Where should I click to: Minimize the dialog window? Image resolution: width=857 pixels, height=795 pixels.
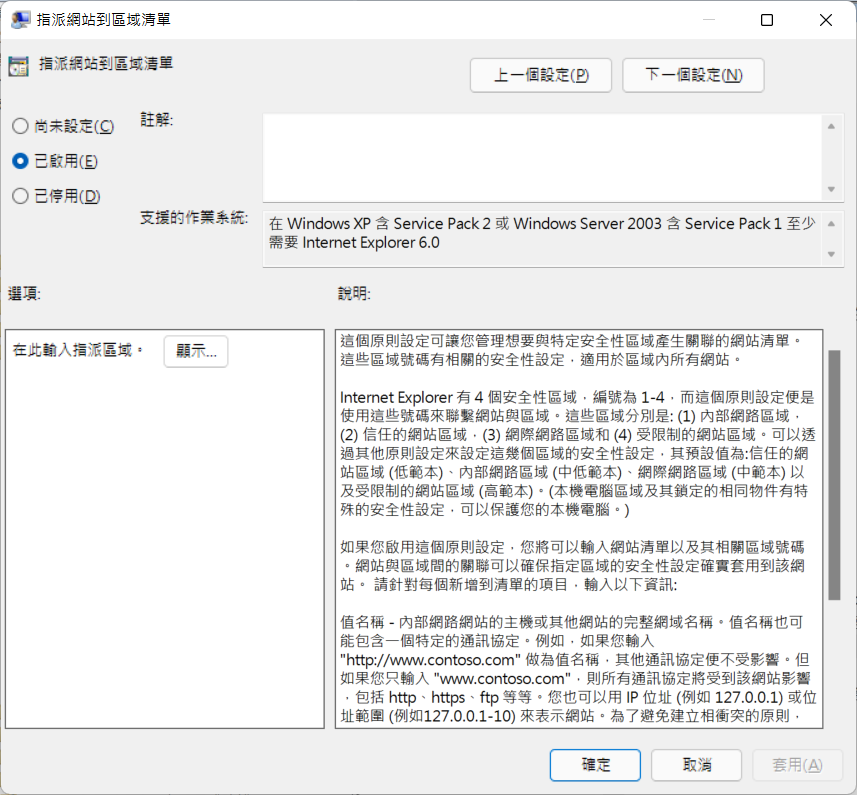pyautogui.click(x=709, y=20)
